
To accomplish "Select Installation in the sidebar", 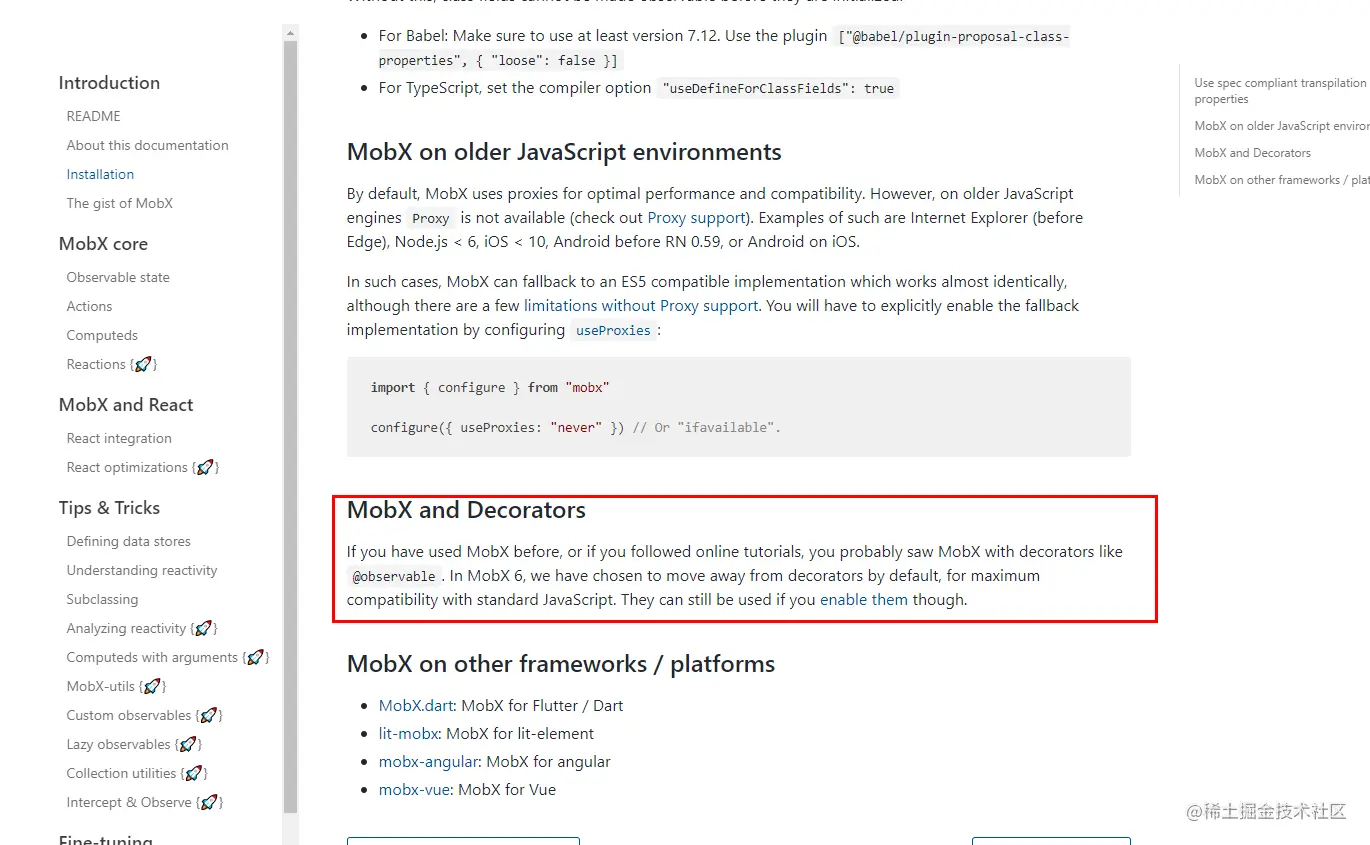I will coord(100,174).
